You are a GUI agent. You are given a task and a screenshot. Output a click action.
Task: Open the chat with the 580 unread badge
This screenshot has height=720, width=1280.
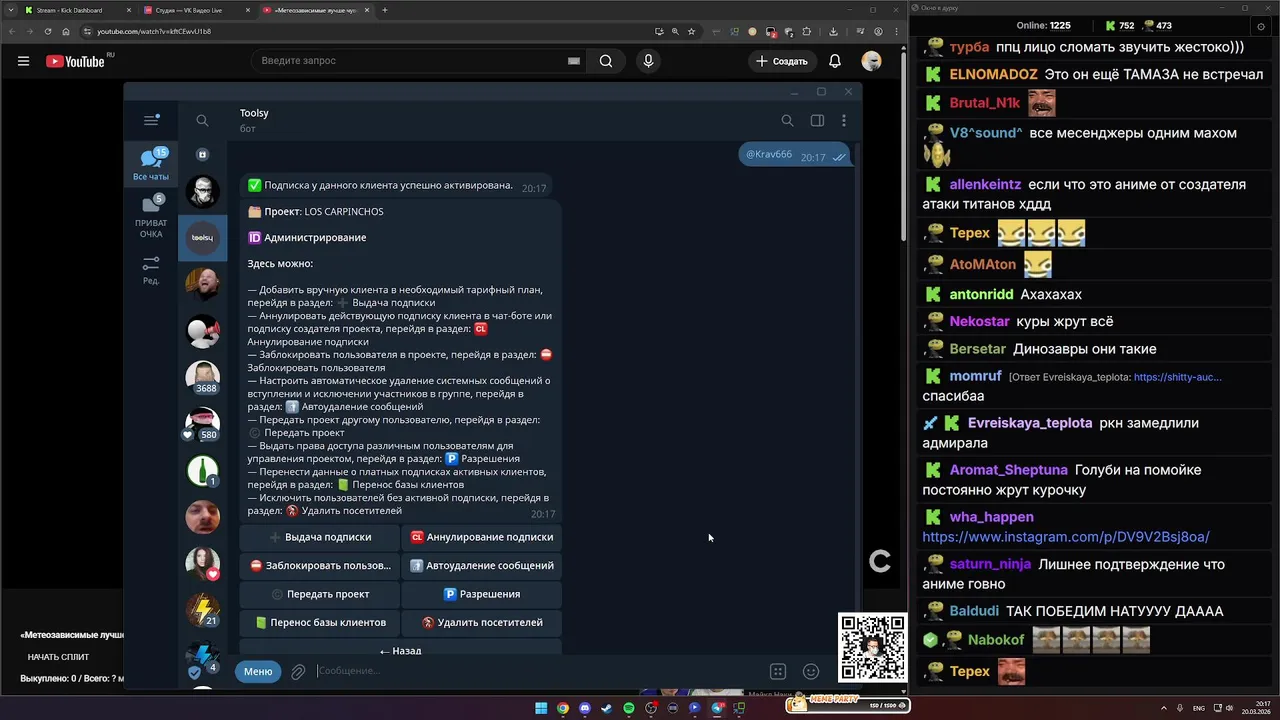coord(203,424)
